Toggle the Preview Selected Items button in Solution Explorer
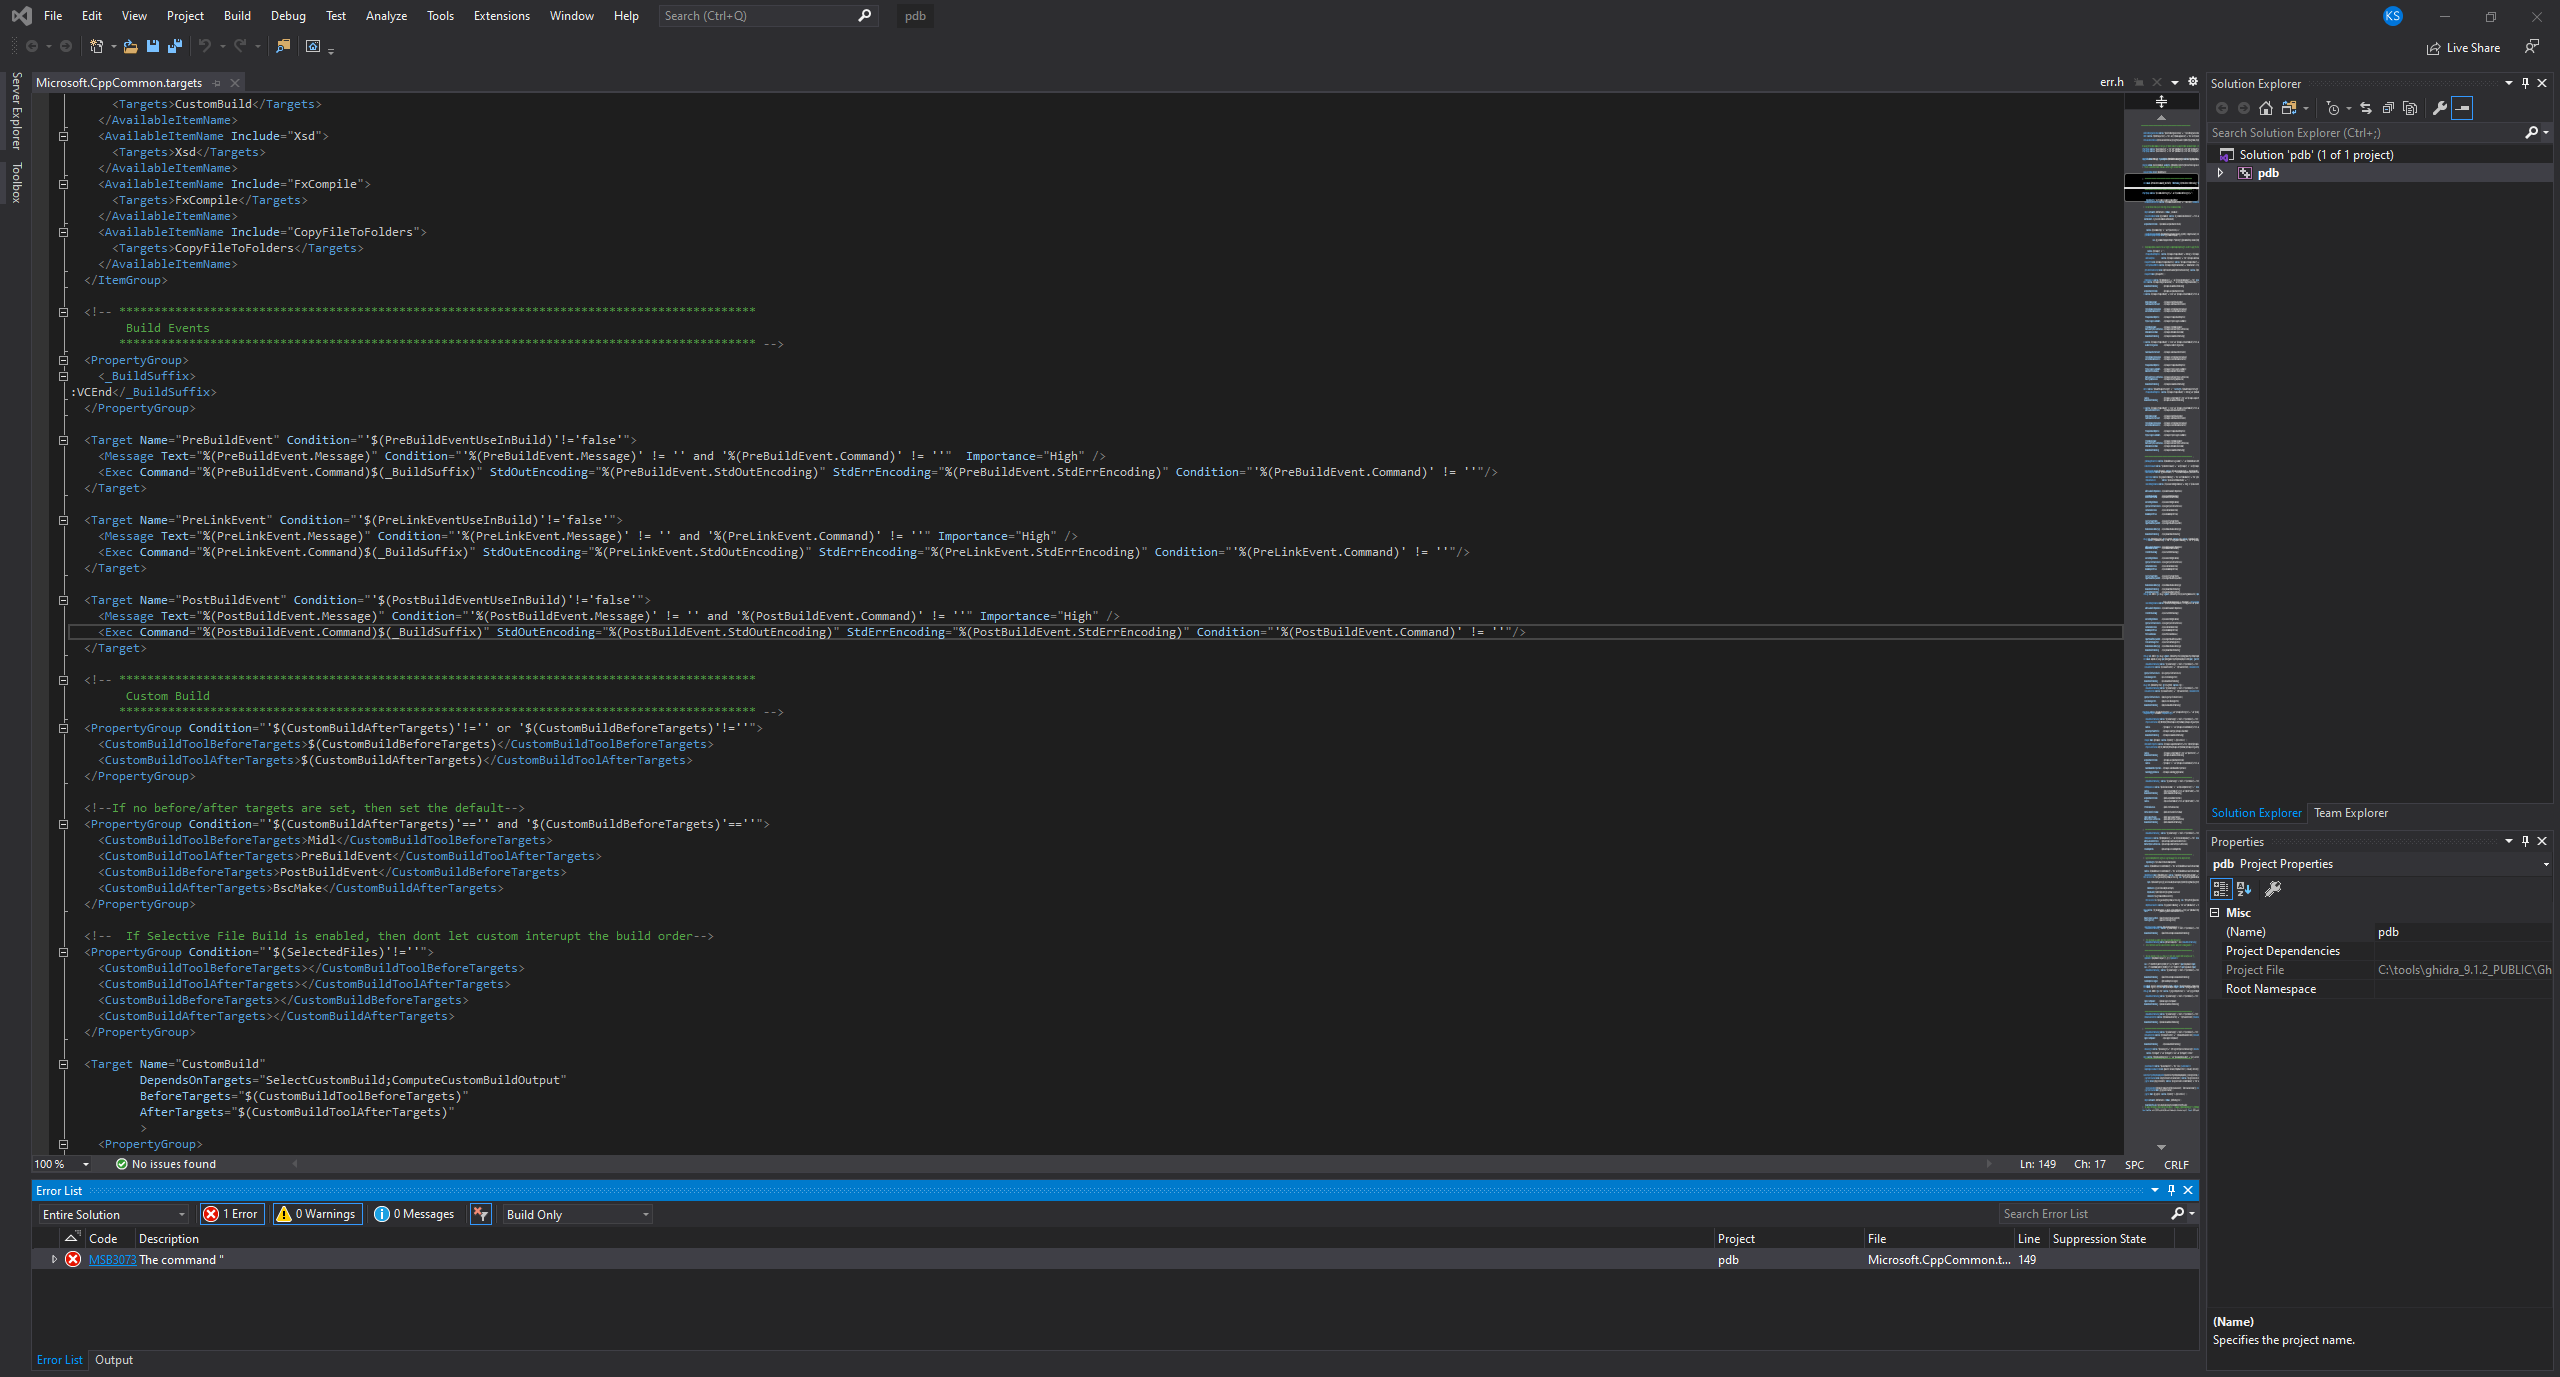The height and width of the screenshot is (1377, 2560). [2463, 108]
